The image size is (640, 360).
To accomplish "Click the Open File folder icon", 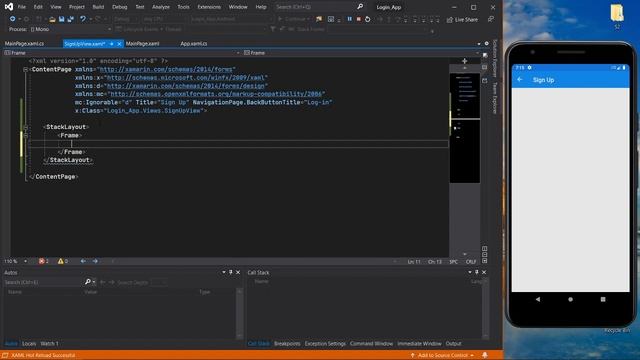I will (x=52, y=19).
